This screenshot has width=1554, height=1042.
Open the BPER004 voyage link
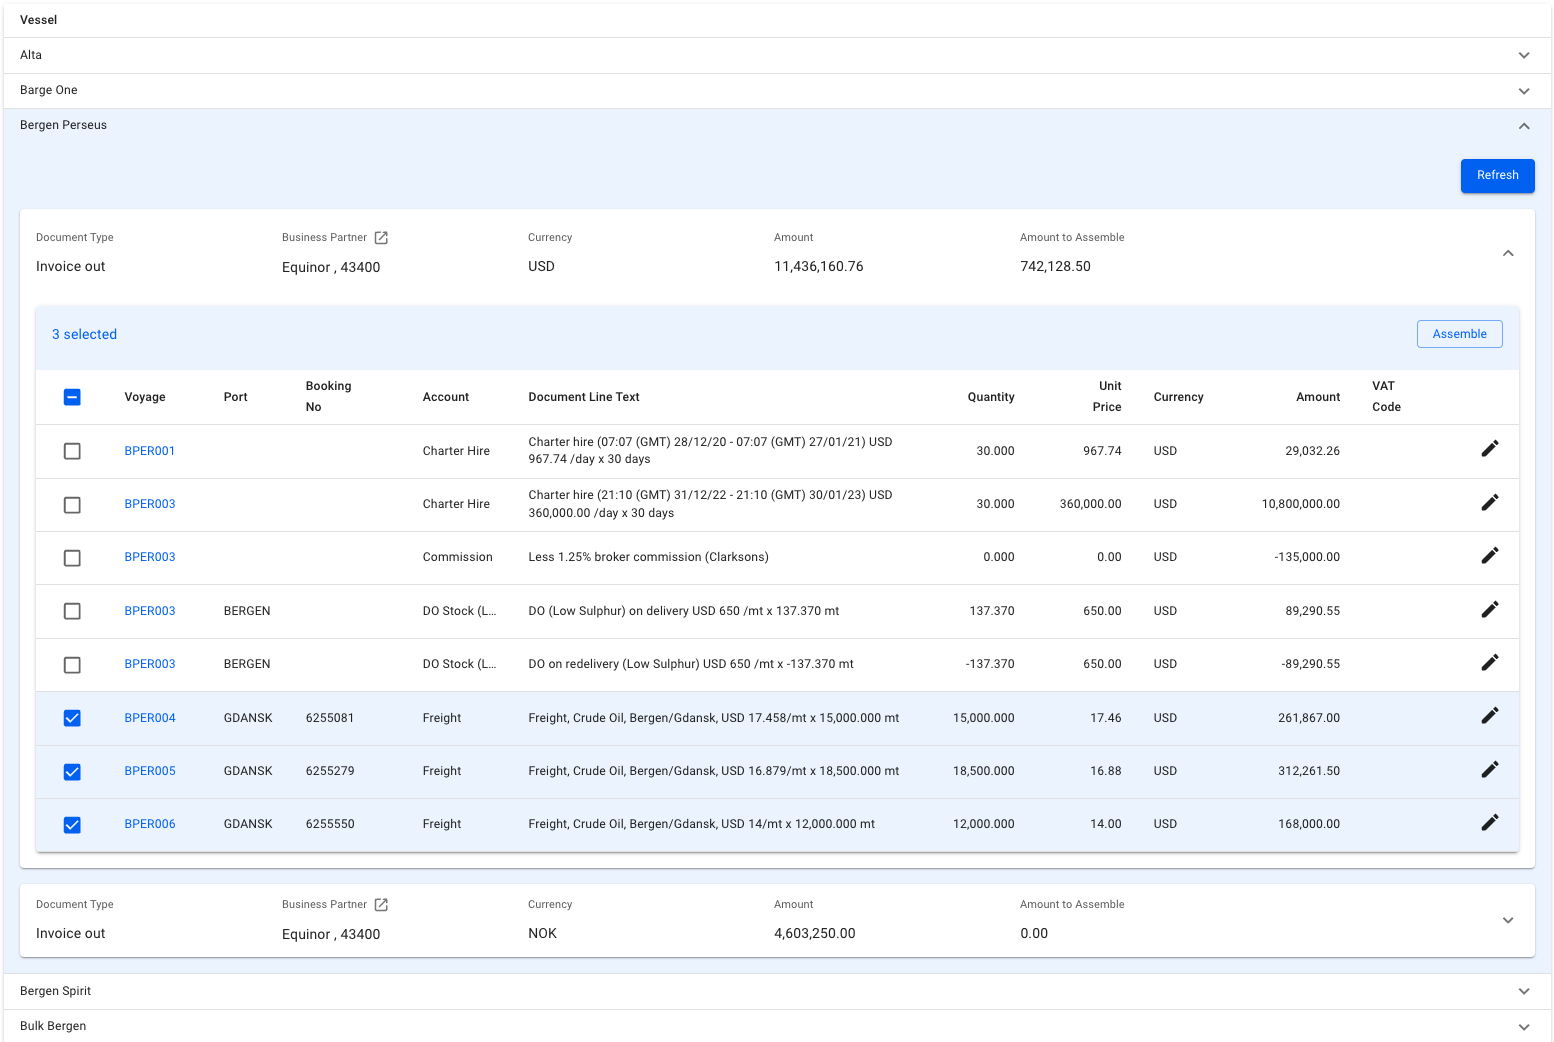(x=150, y=718)
